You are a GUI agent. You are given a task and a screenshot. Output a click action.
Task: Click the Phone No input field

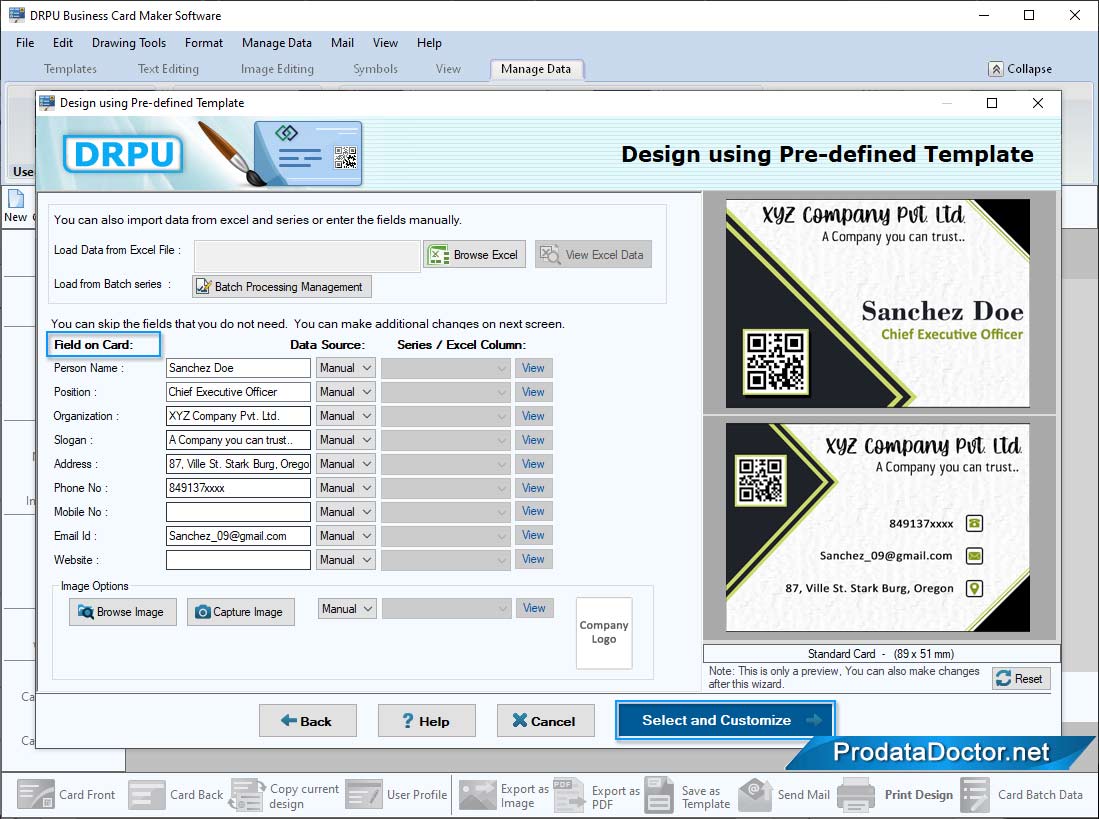coord(238,488)
